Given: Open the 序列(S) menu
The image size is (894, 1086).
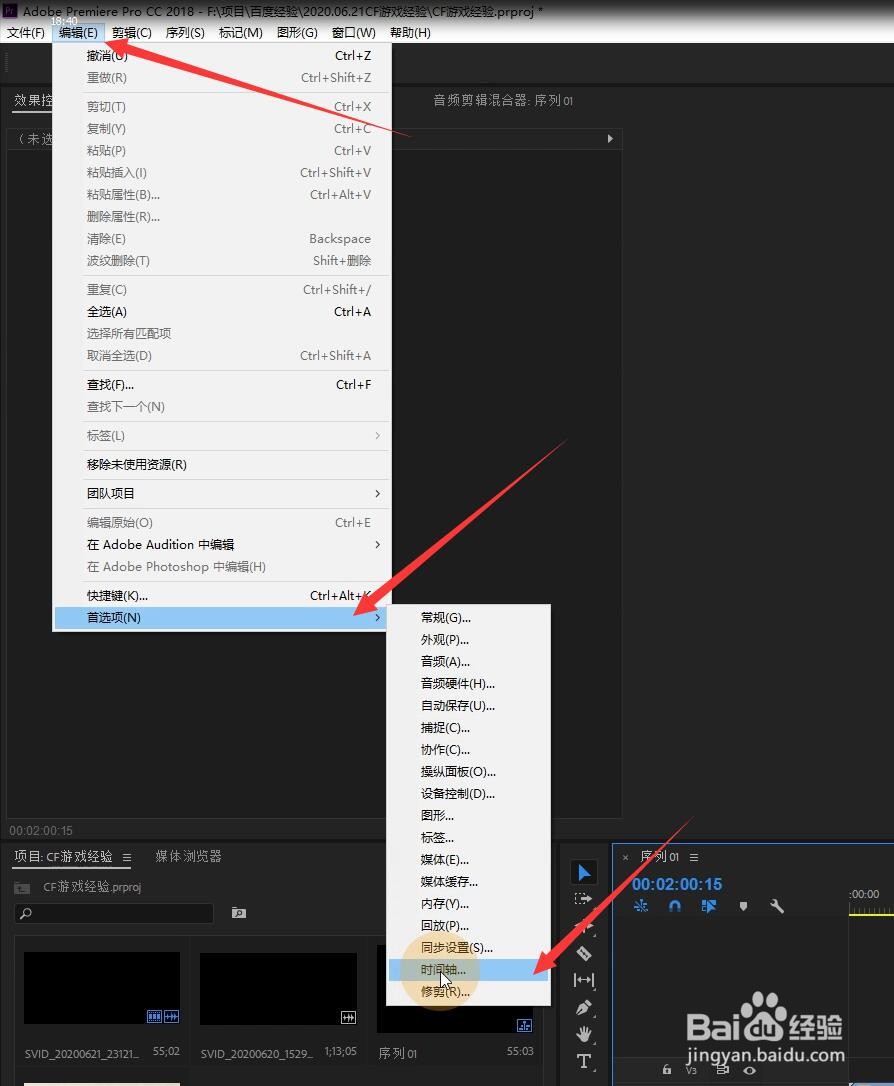Looking at the screenshot, I should pos(185,33).
